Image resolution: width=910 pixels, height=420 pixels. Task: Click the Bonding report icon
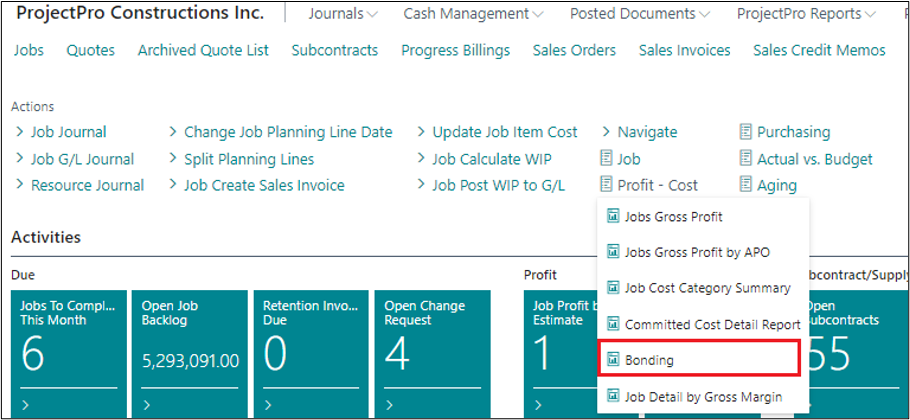[x=614, y=358]
